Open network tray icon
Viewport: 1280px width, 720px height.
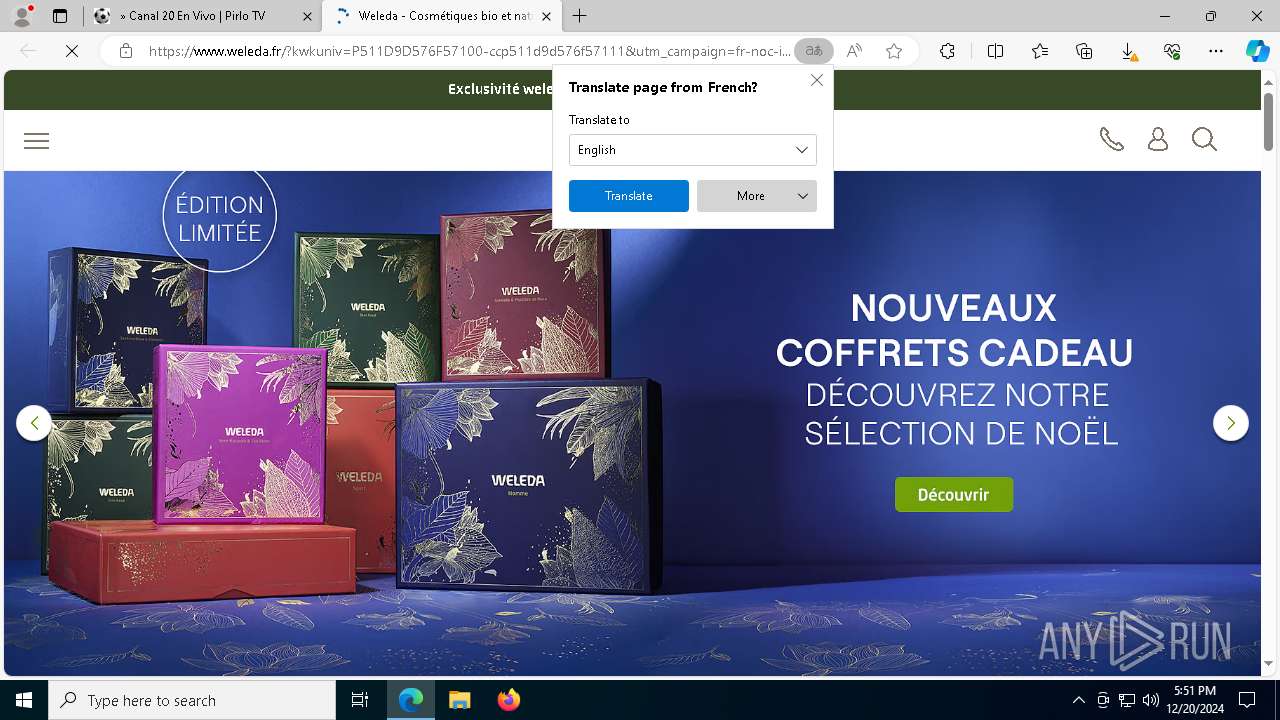click(1127, 700)
